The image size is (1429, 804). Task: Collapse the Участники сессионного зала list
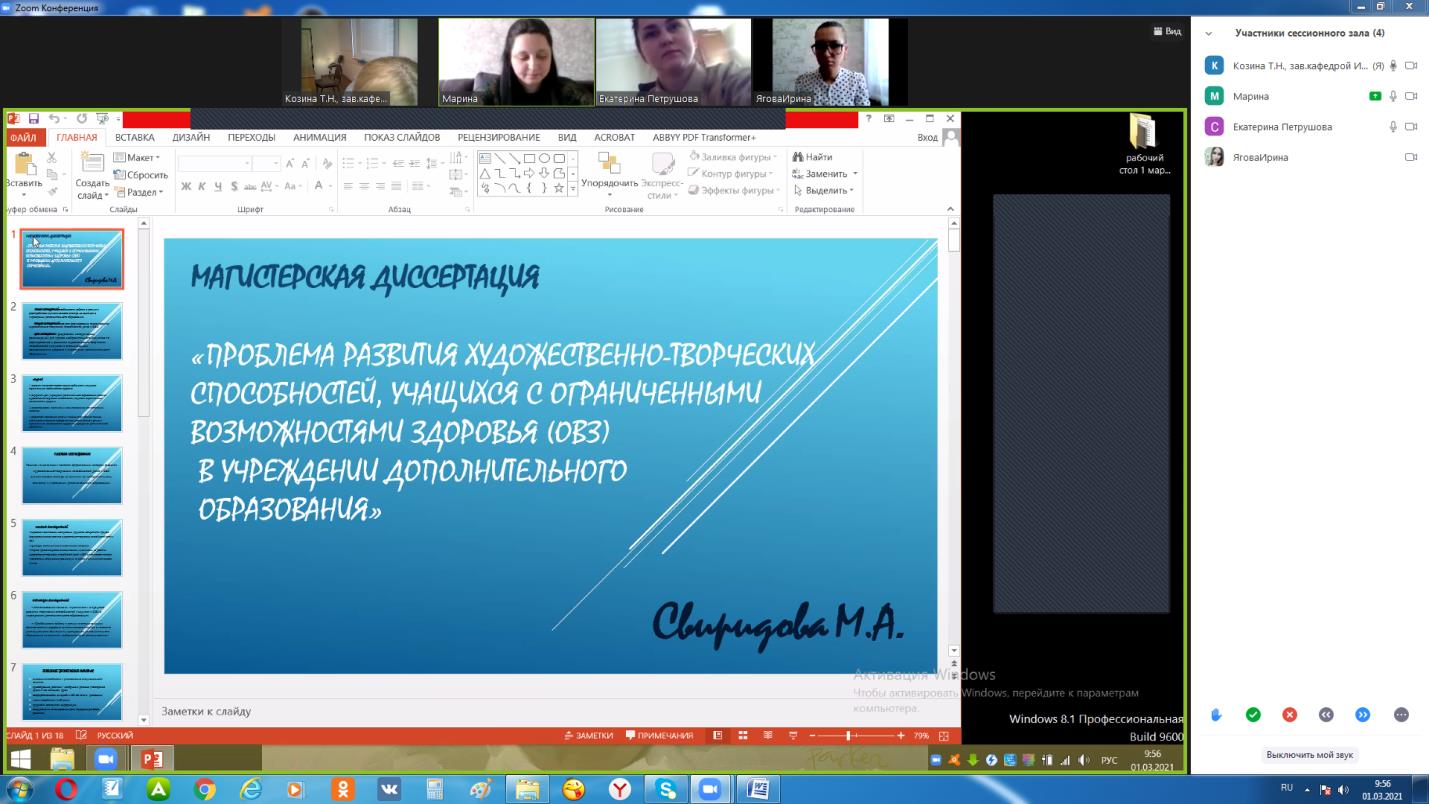click(1208, 33)
